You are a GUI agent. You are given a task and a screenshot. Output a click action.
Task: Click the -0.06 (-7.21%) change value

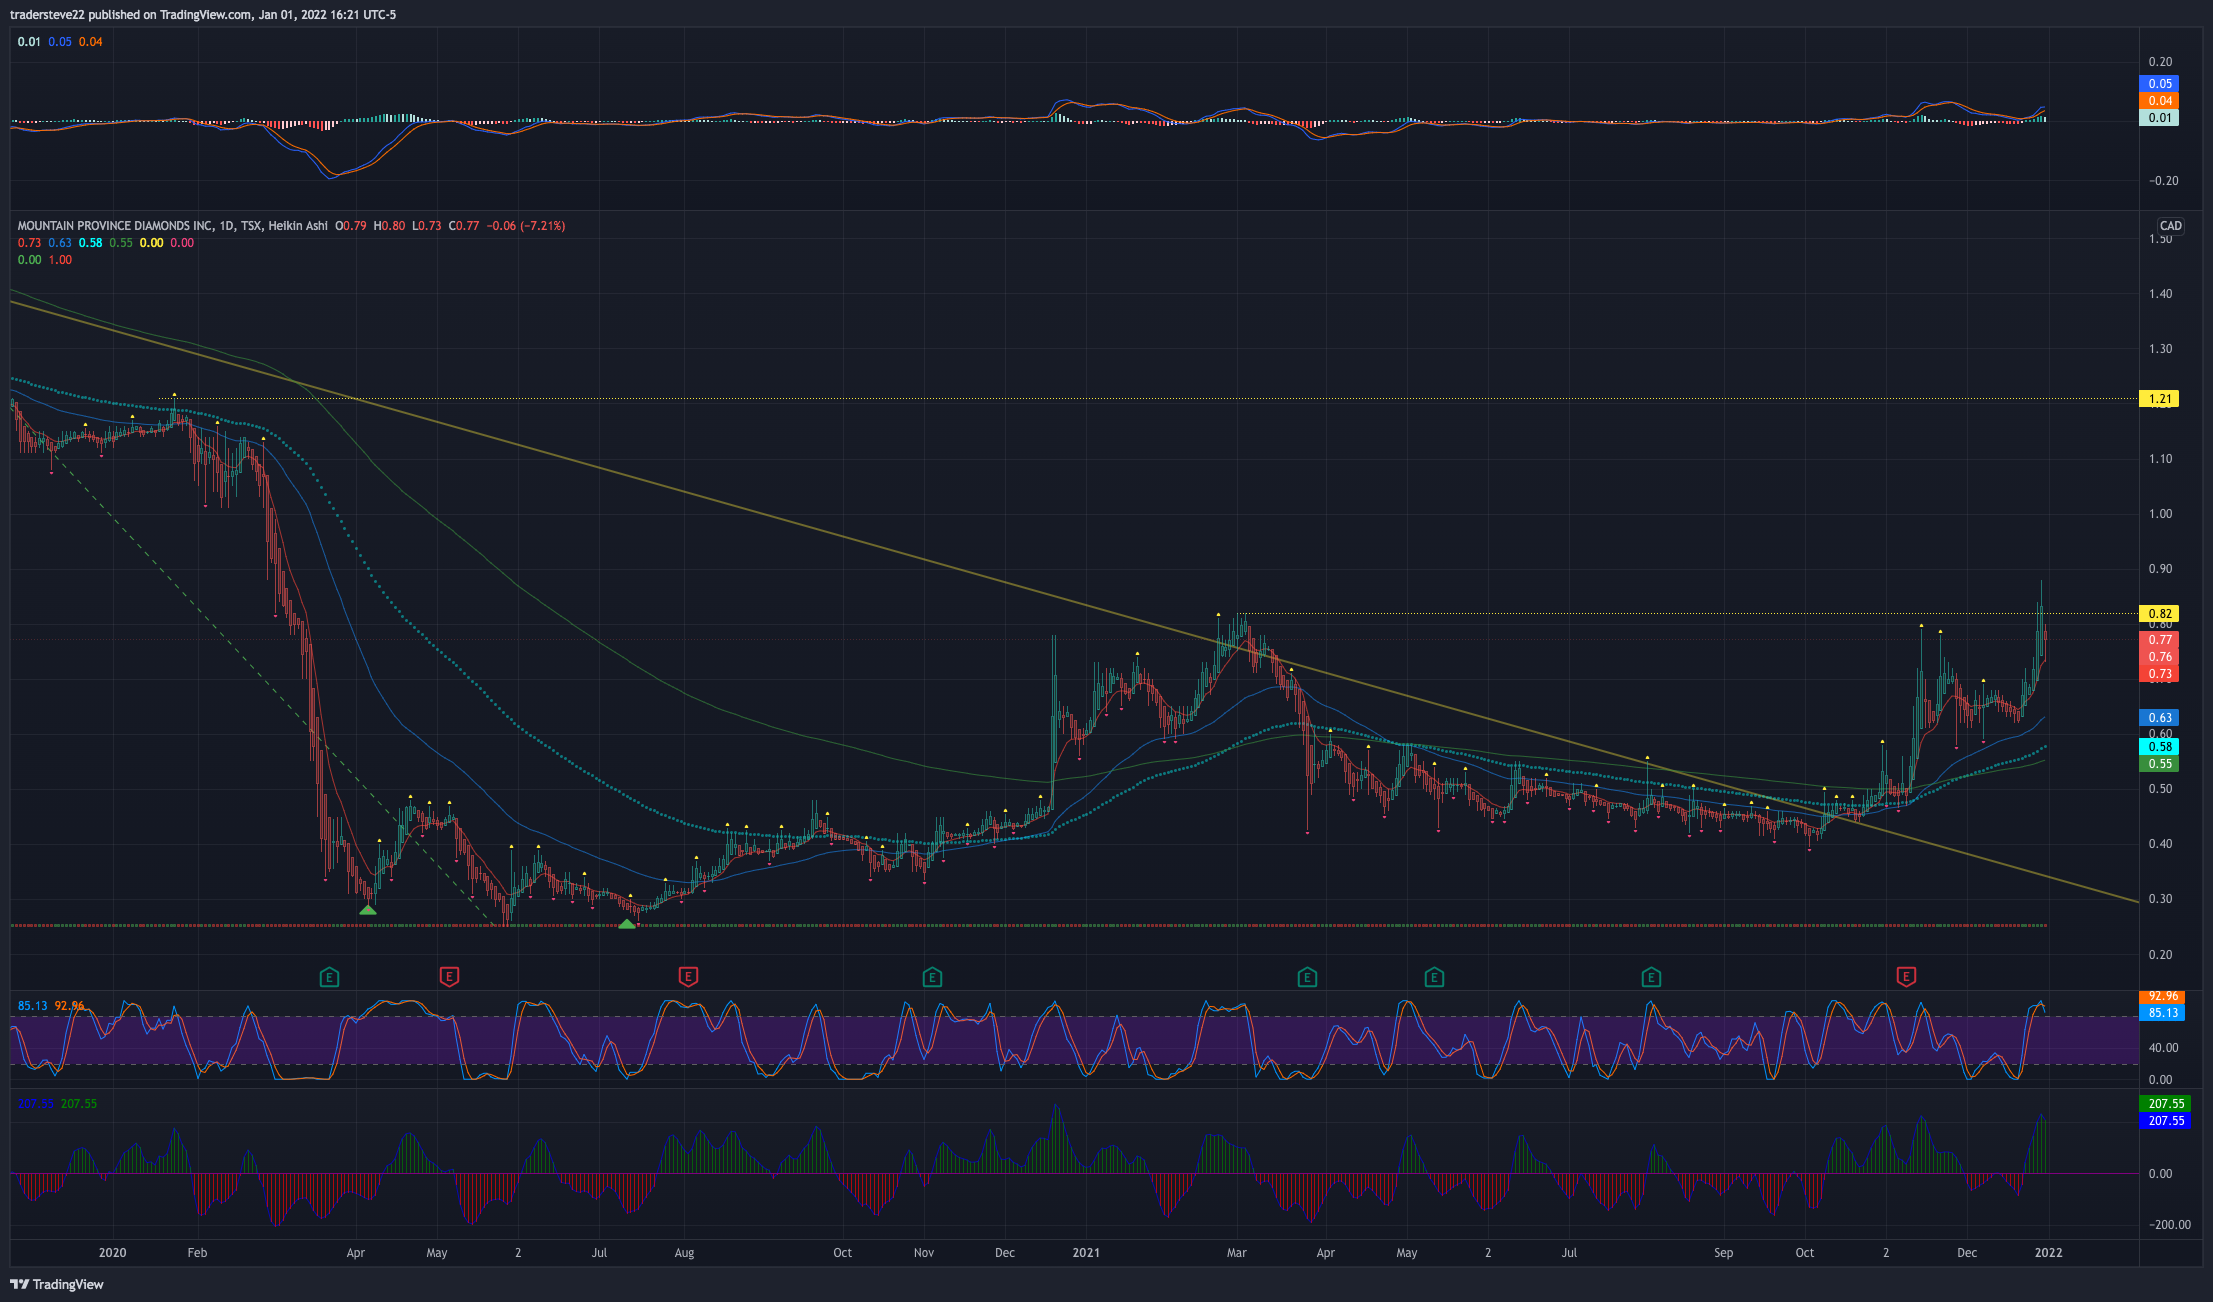526,226
